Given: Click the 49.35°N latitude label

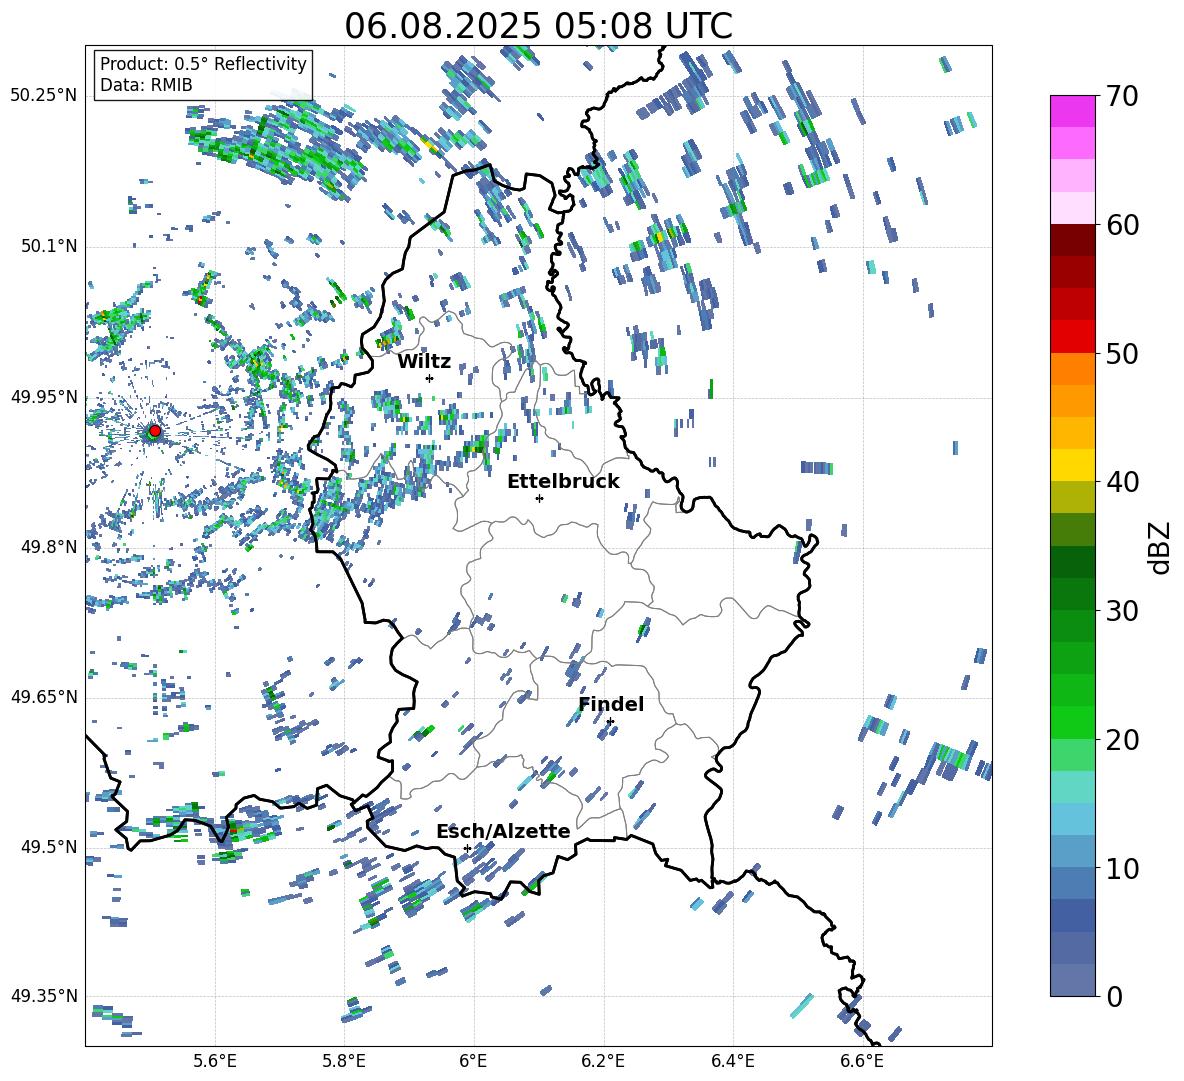Looking at the screenshot, I should (x=44, y=996).
